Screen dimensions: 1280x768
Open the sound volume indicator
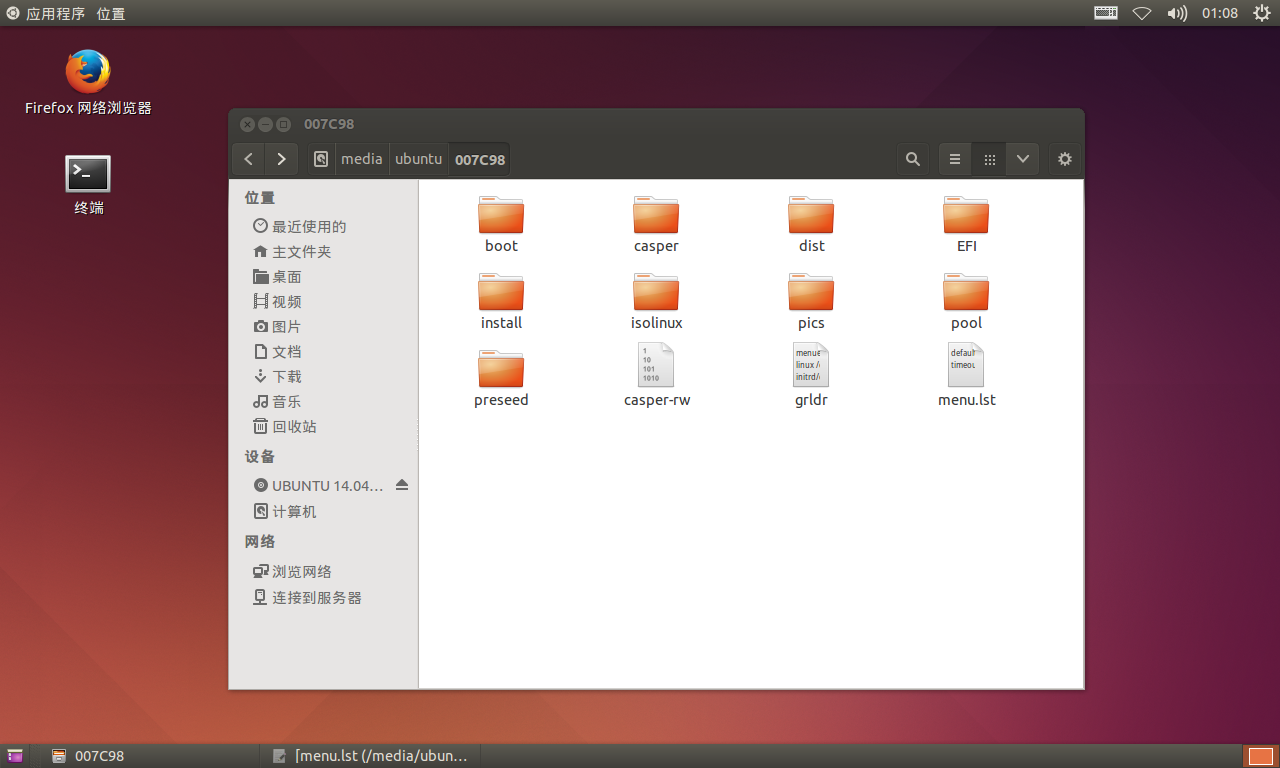(x=1177, y=13)
